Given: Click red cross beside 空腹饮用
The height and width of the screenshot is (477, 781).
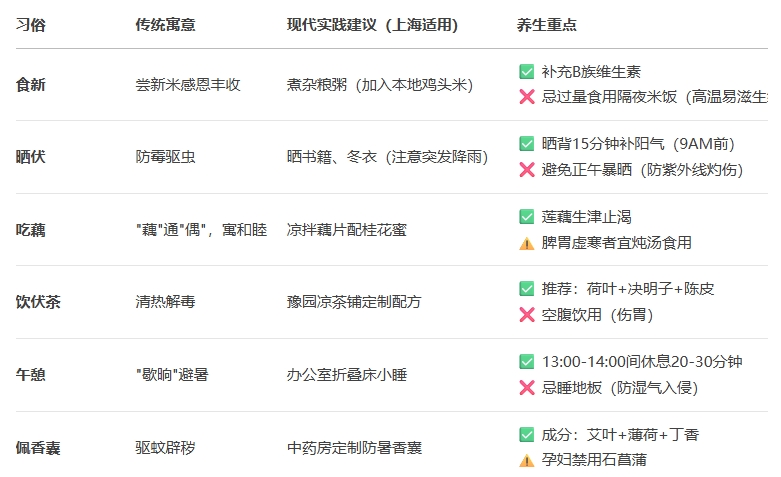Looking at the screenshot, I should click(526, 315).
